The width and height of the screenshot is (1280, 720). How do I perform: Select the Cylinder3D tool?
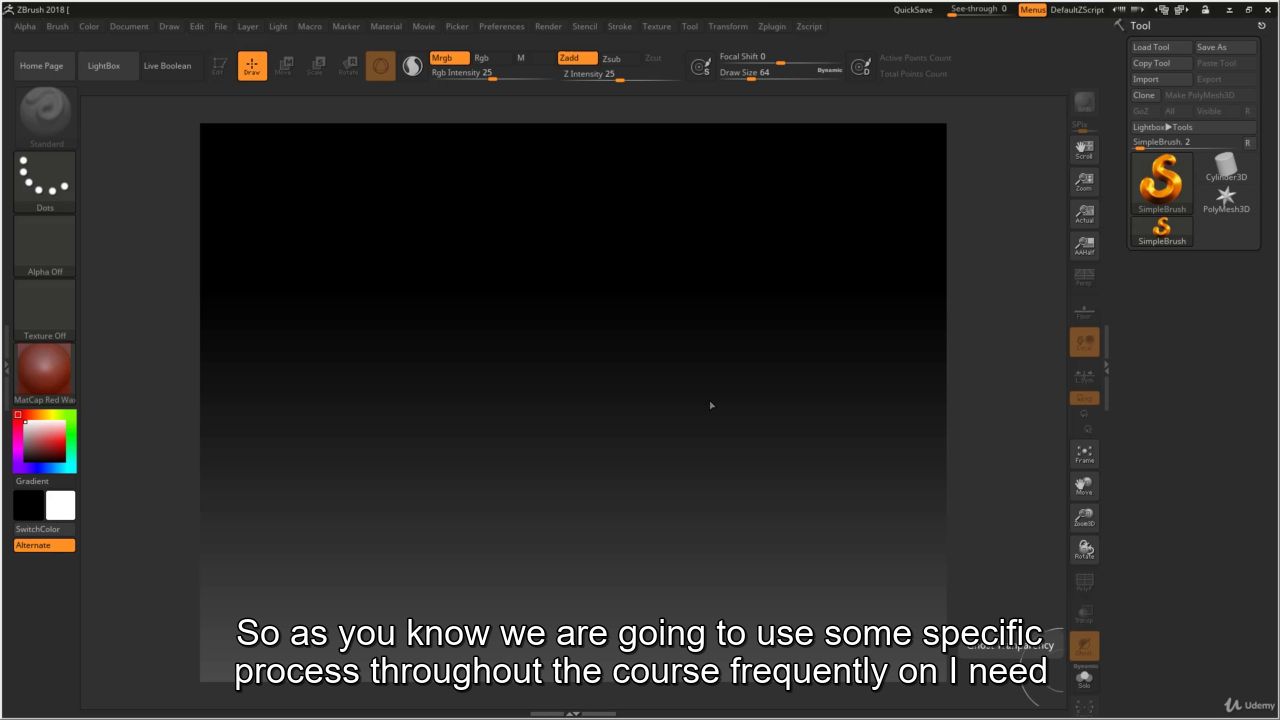point(1225,167)
